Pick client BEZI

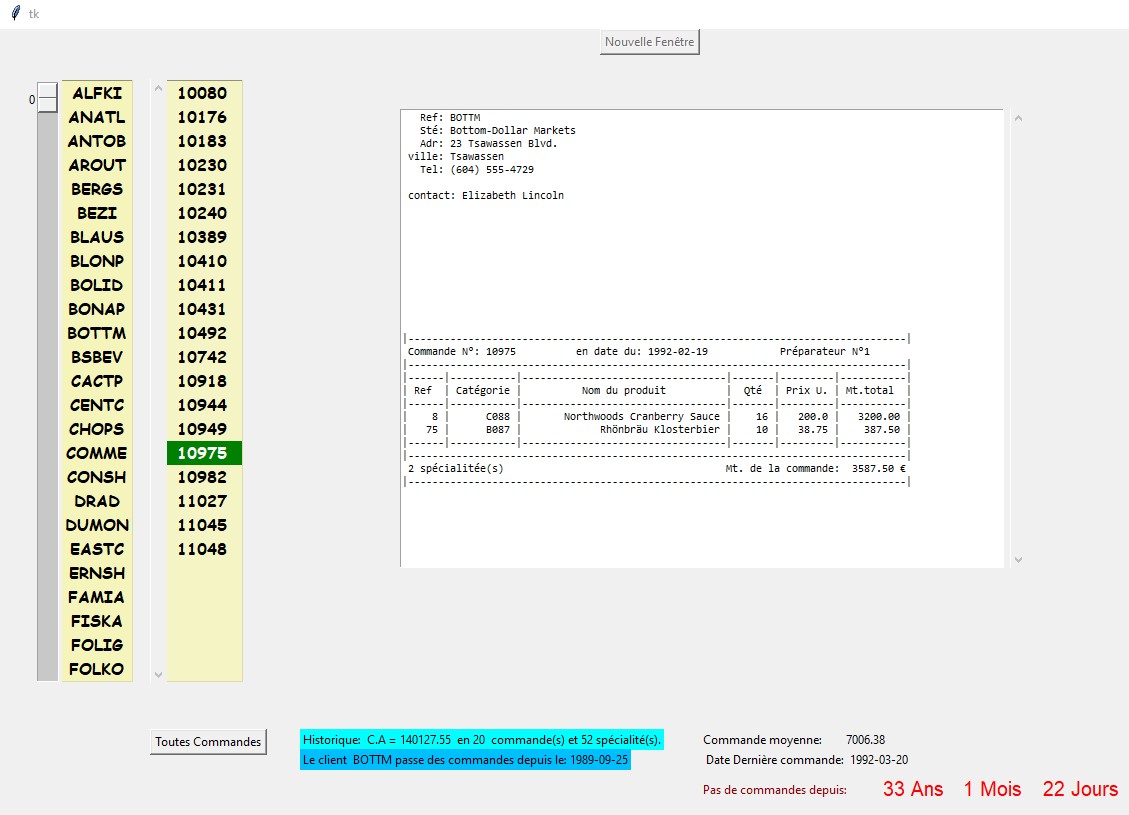coord(97,213)
